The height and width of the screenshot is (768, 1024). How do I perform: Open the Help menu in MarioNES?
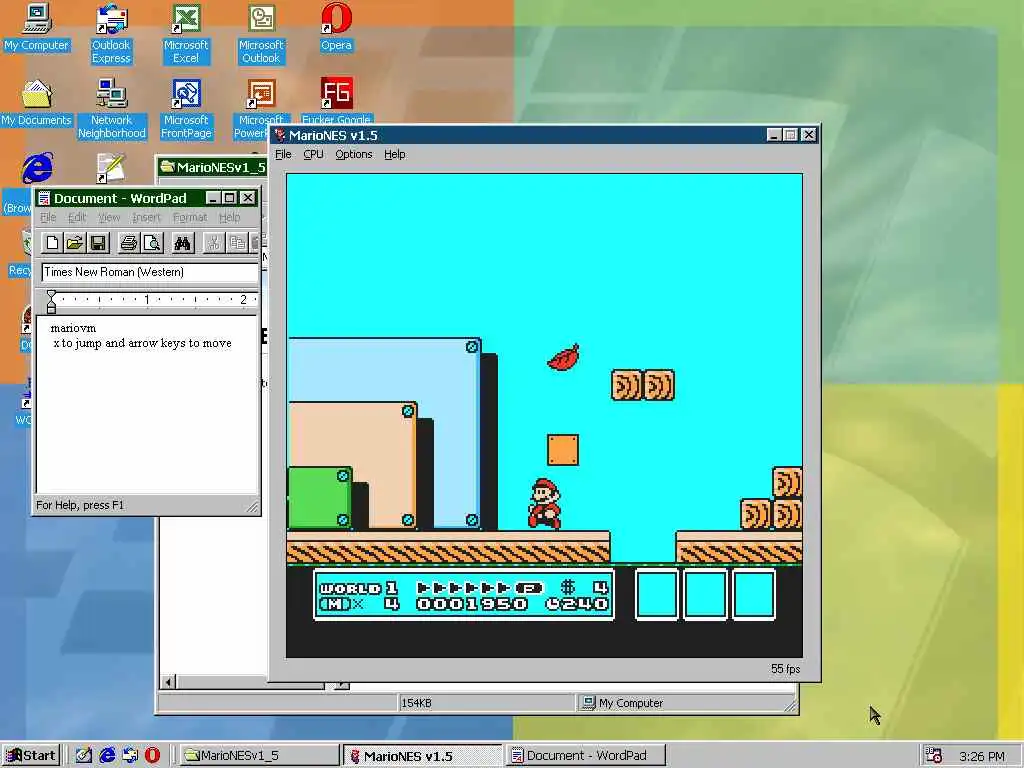click(x=394, y=155)
